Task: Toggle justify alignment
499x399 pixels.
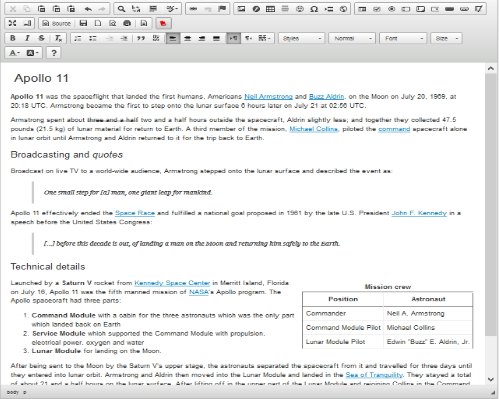Action: click(216, 38)
